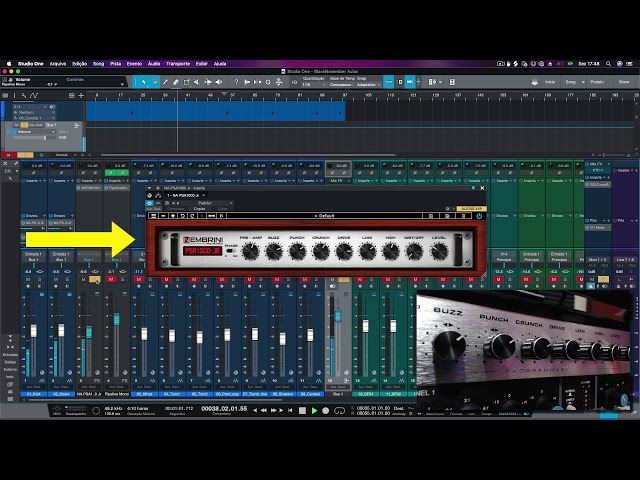
Task: Click the Show button
Action: pos(624,82)
